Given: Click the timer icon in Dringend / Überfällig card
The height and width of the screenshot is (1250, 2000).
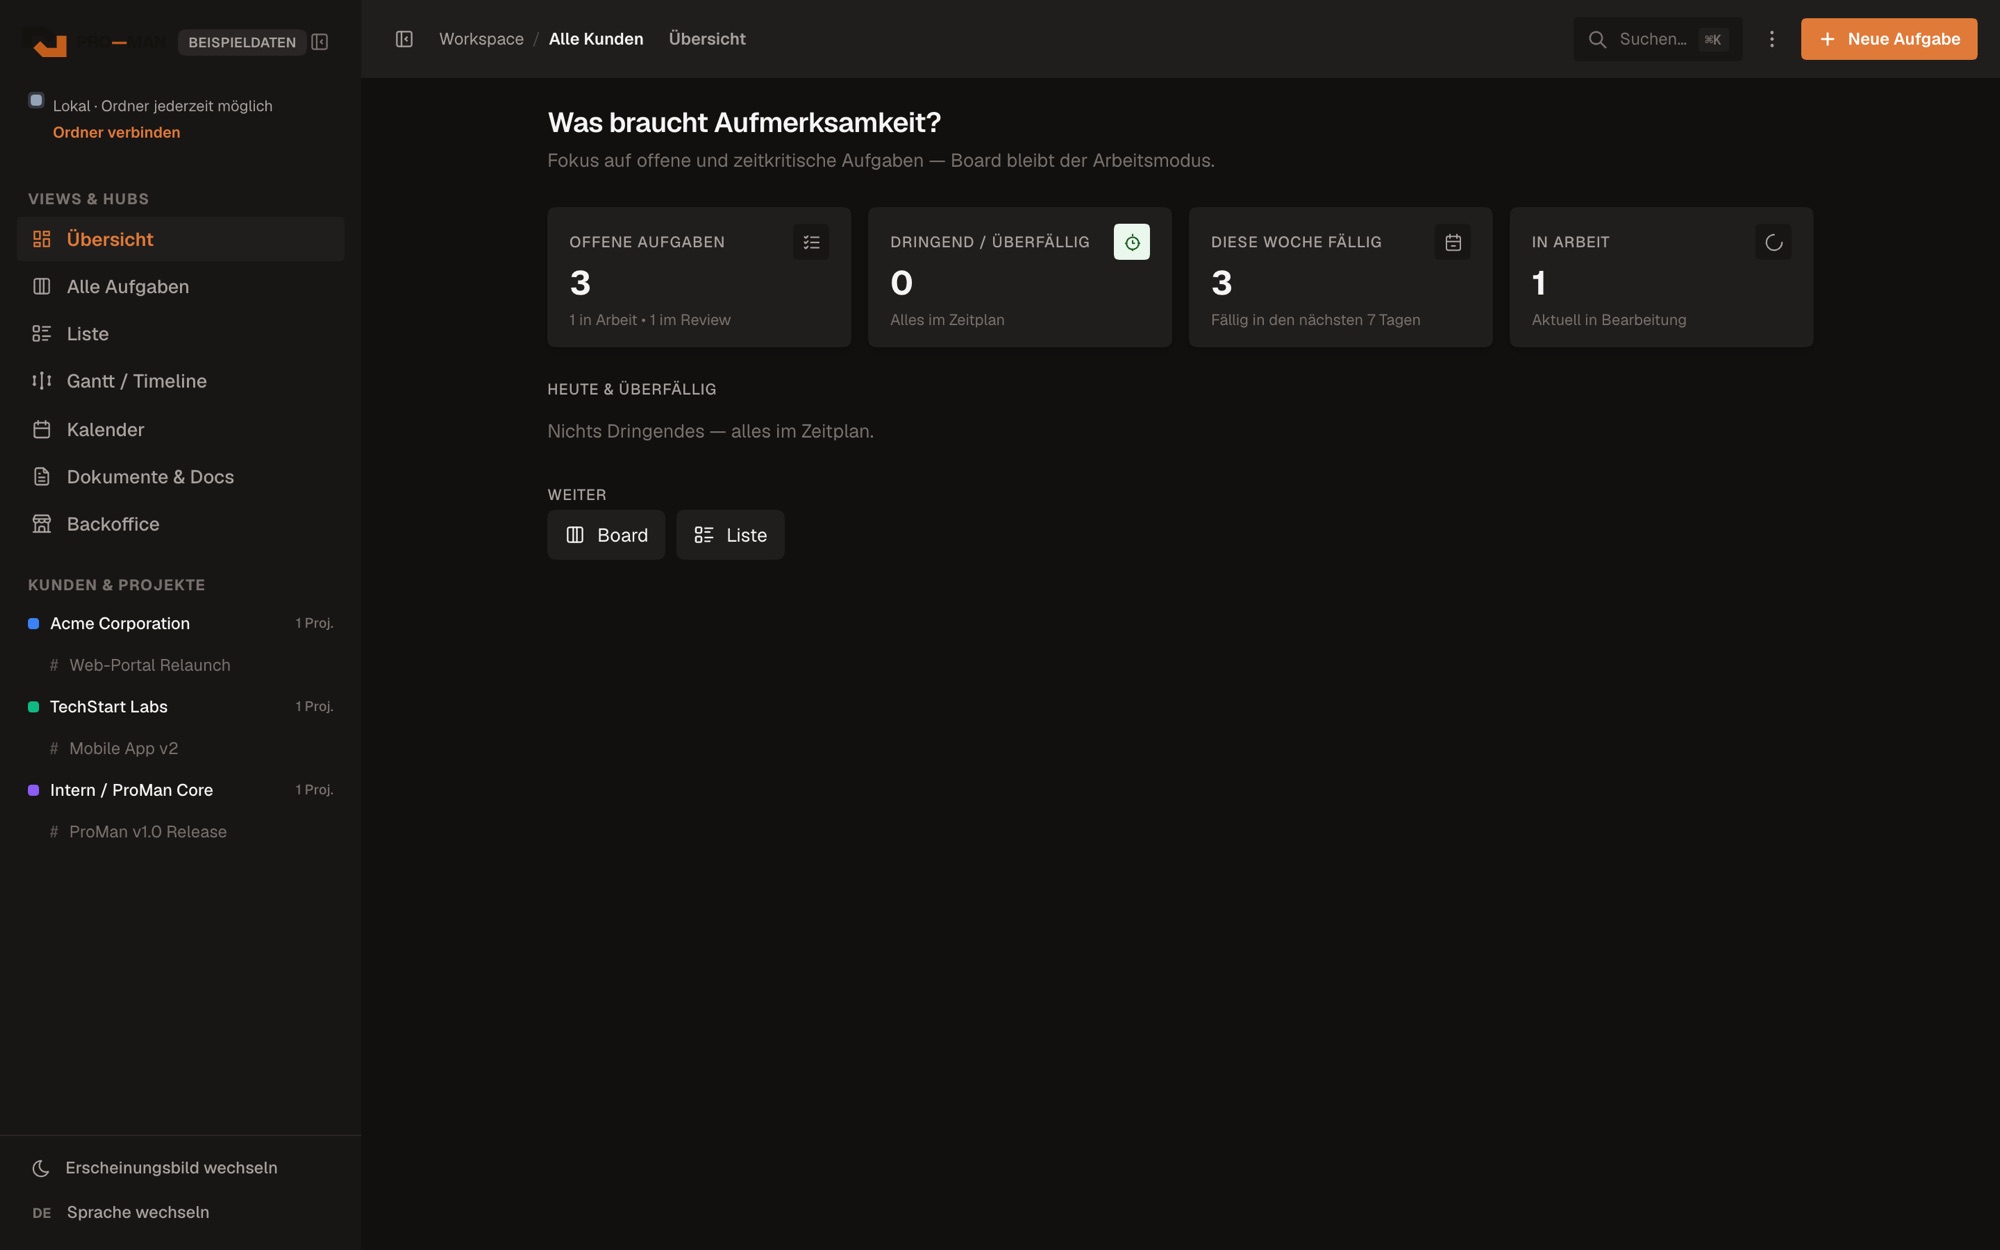Looking at the screenshot, I should click(x=1132, y=242).
